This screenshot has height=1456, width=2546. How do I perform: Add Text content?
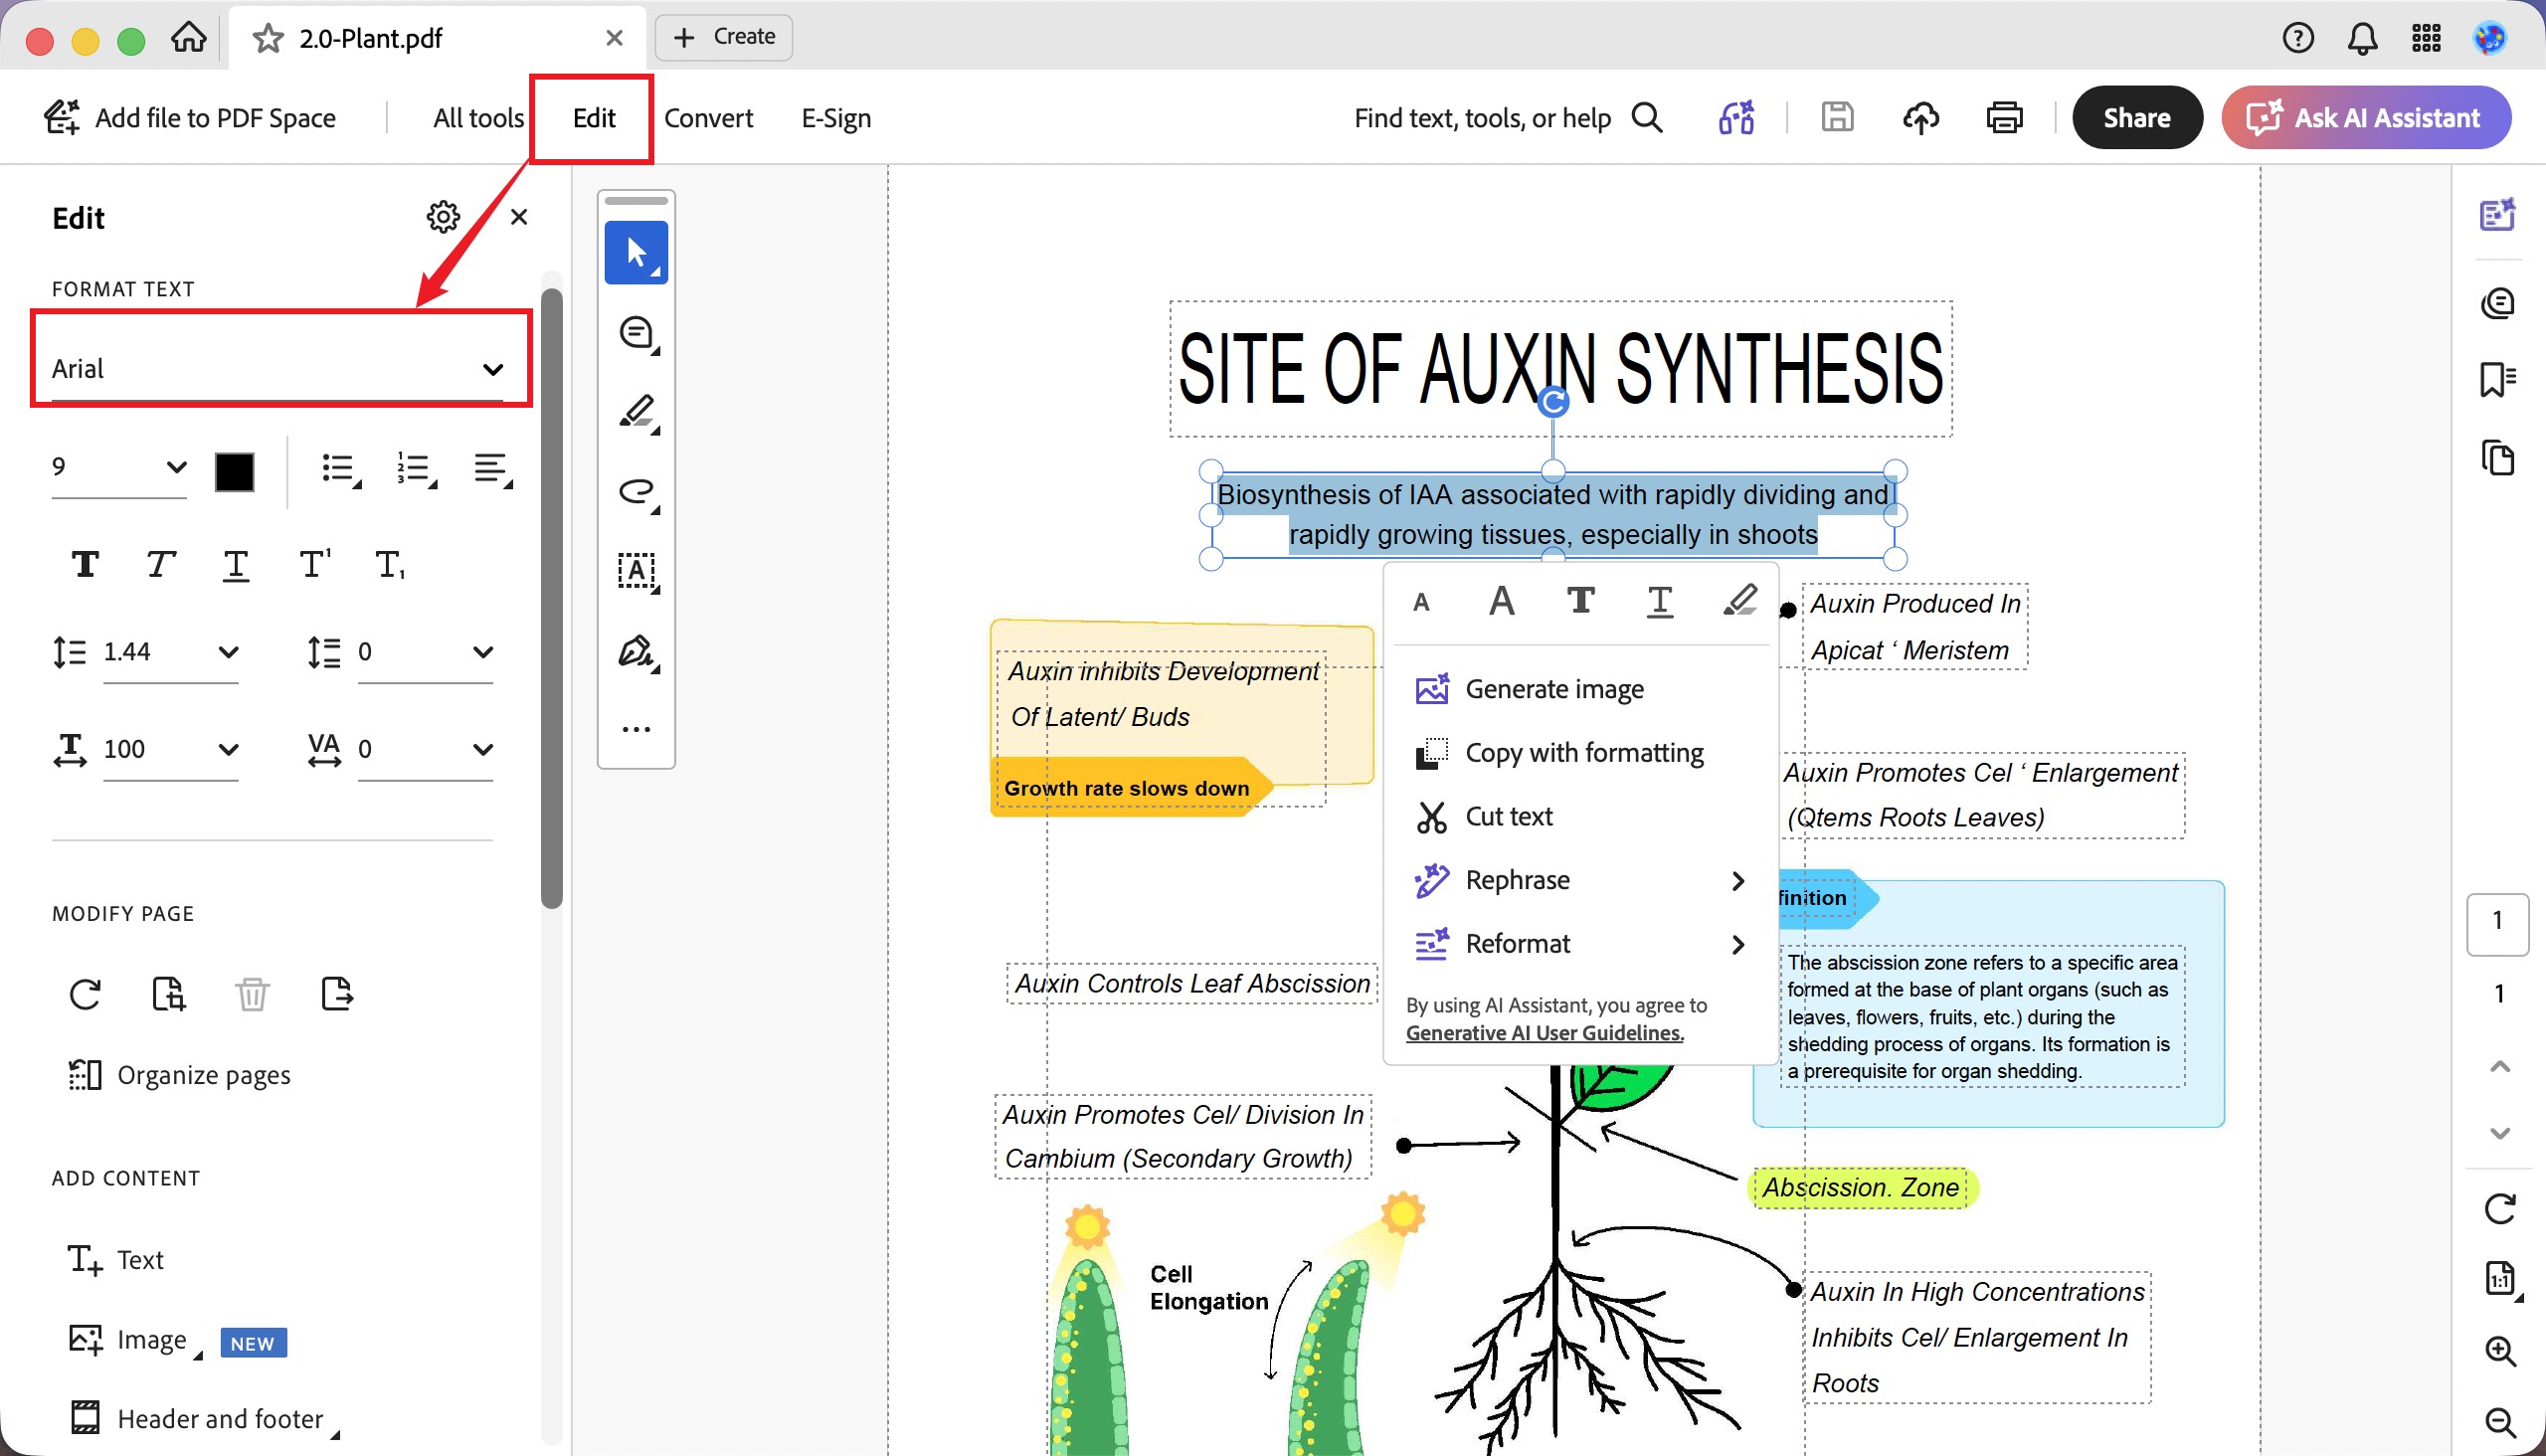[x=116, y=1260]
